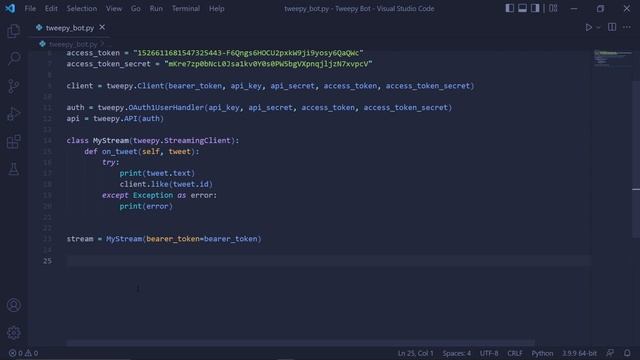640x360 pixels.
Task: Toggle the primary side bar layout
Action: point(509,8)
